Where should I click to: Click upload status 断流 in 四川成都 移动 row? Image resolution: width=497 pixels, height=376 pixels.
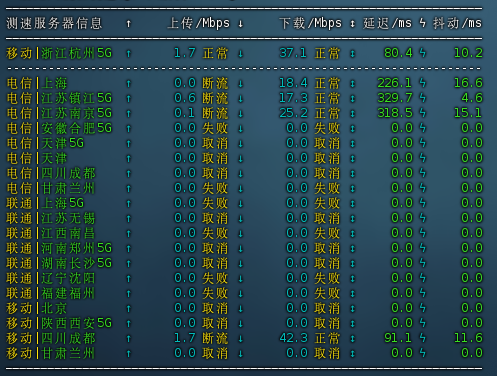tap(215, 338)
